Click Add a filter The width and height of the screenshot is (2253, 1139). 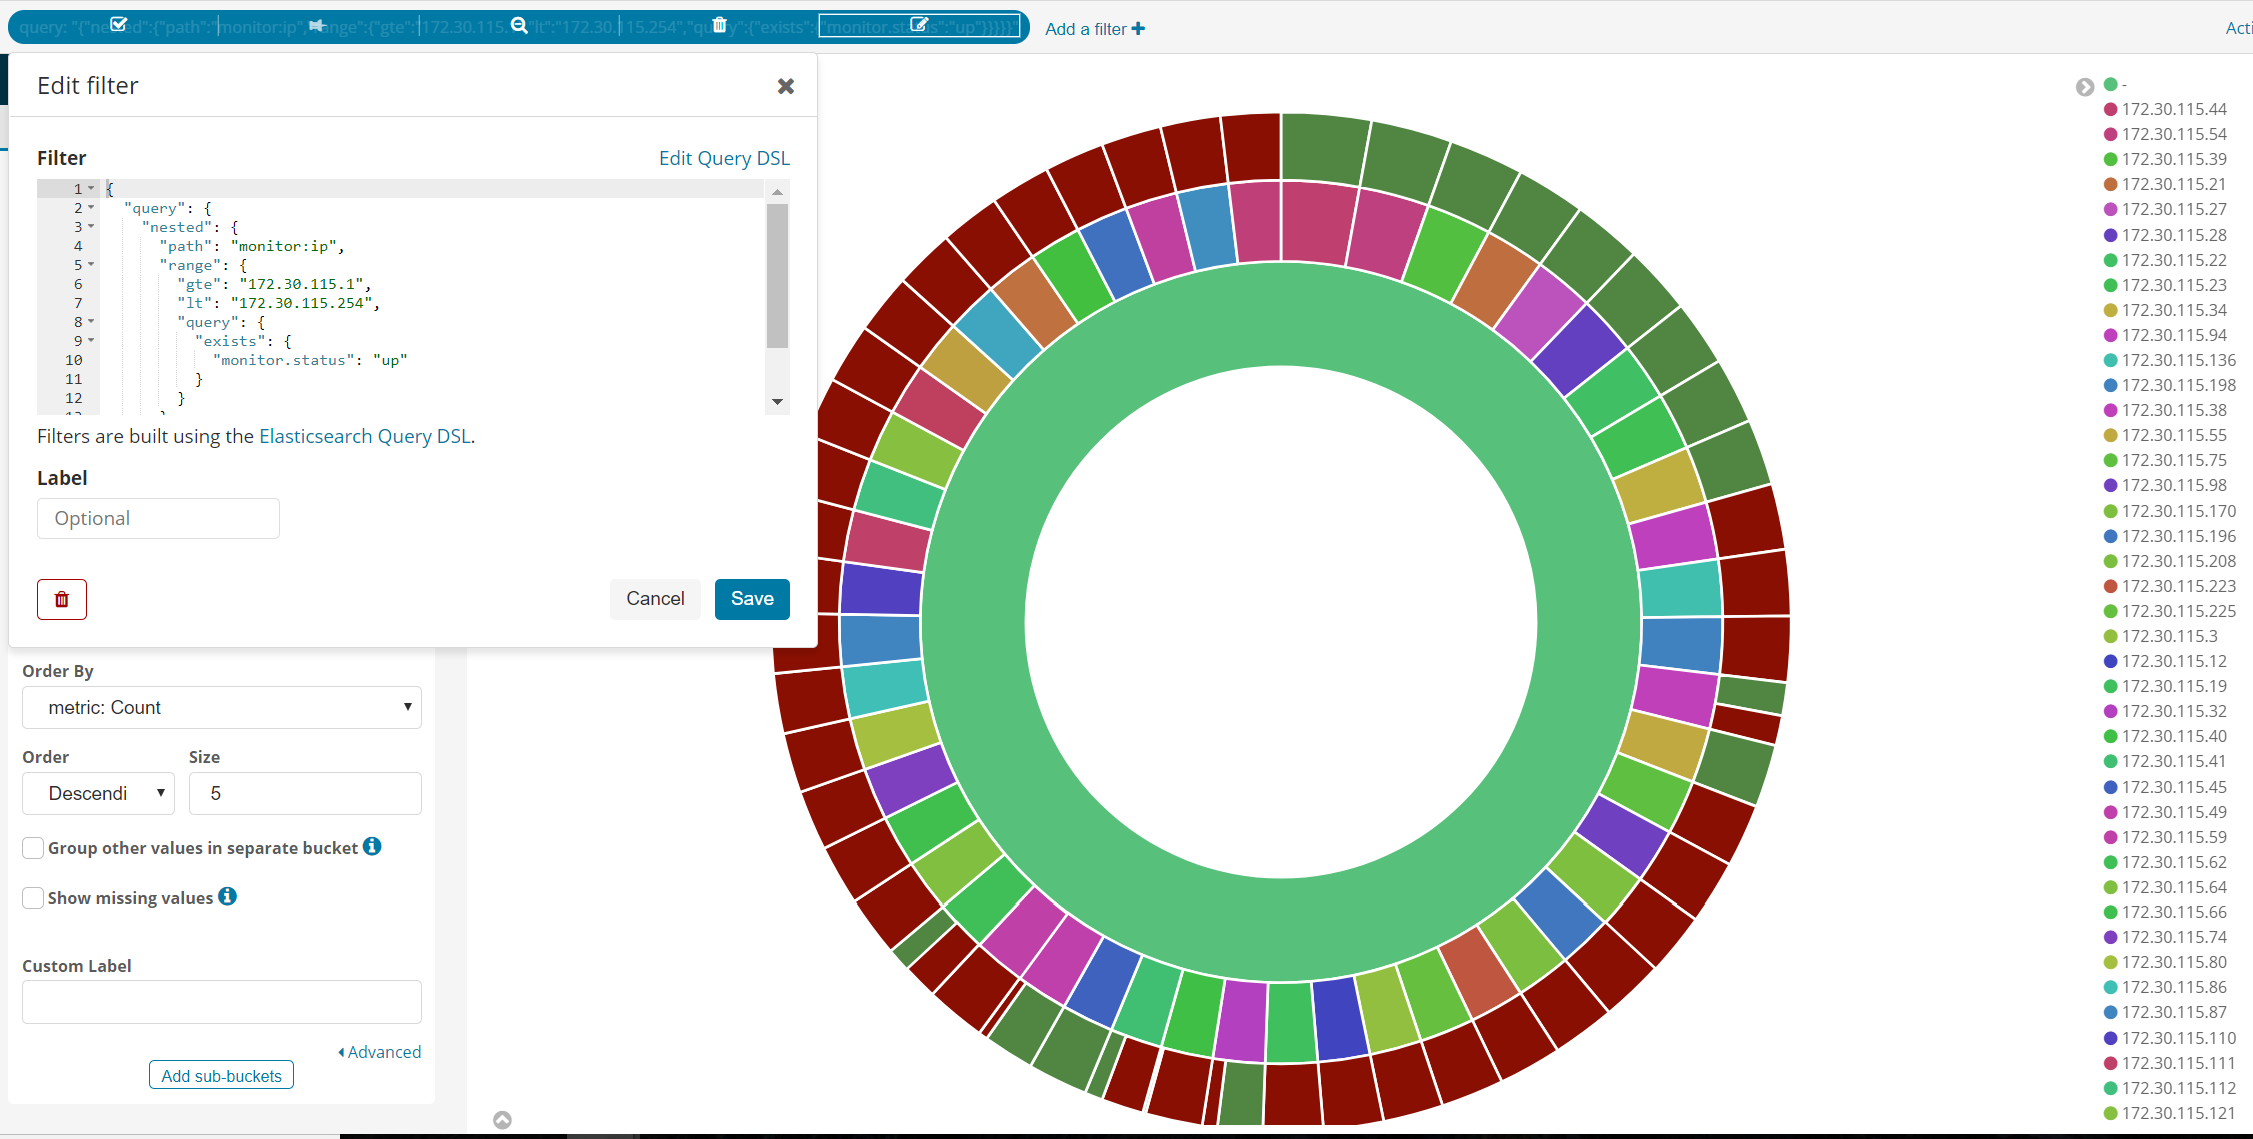(1094, 29)
